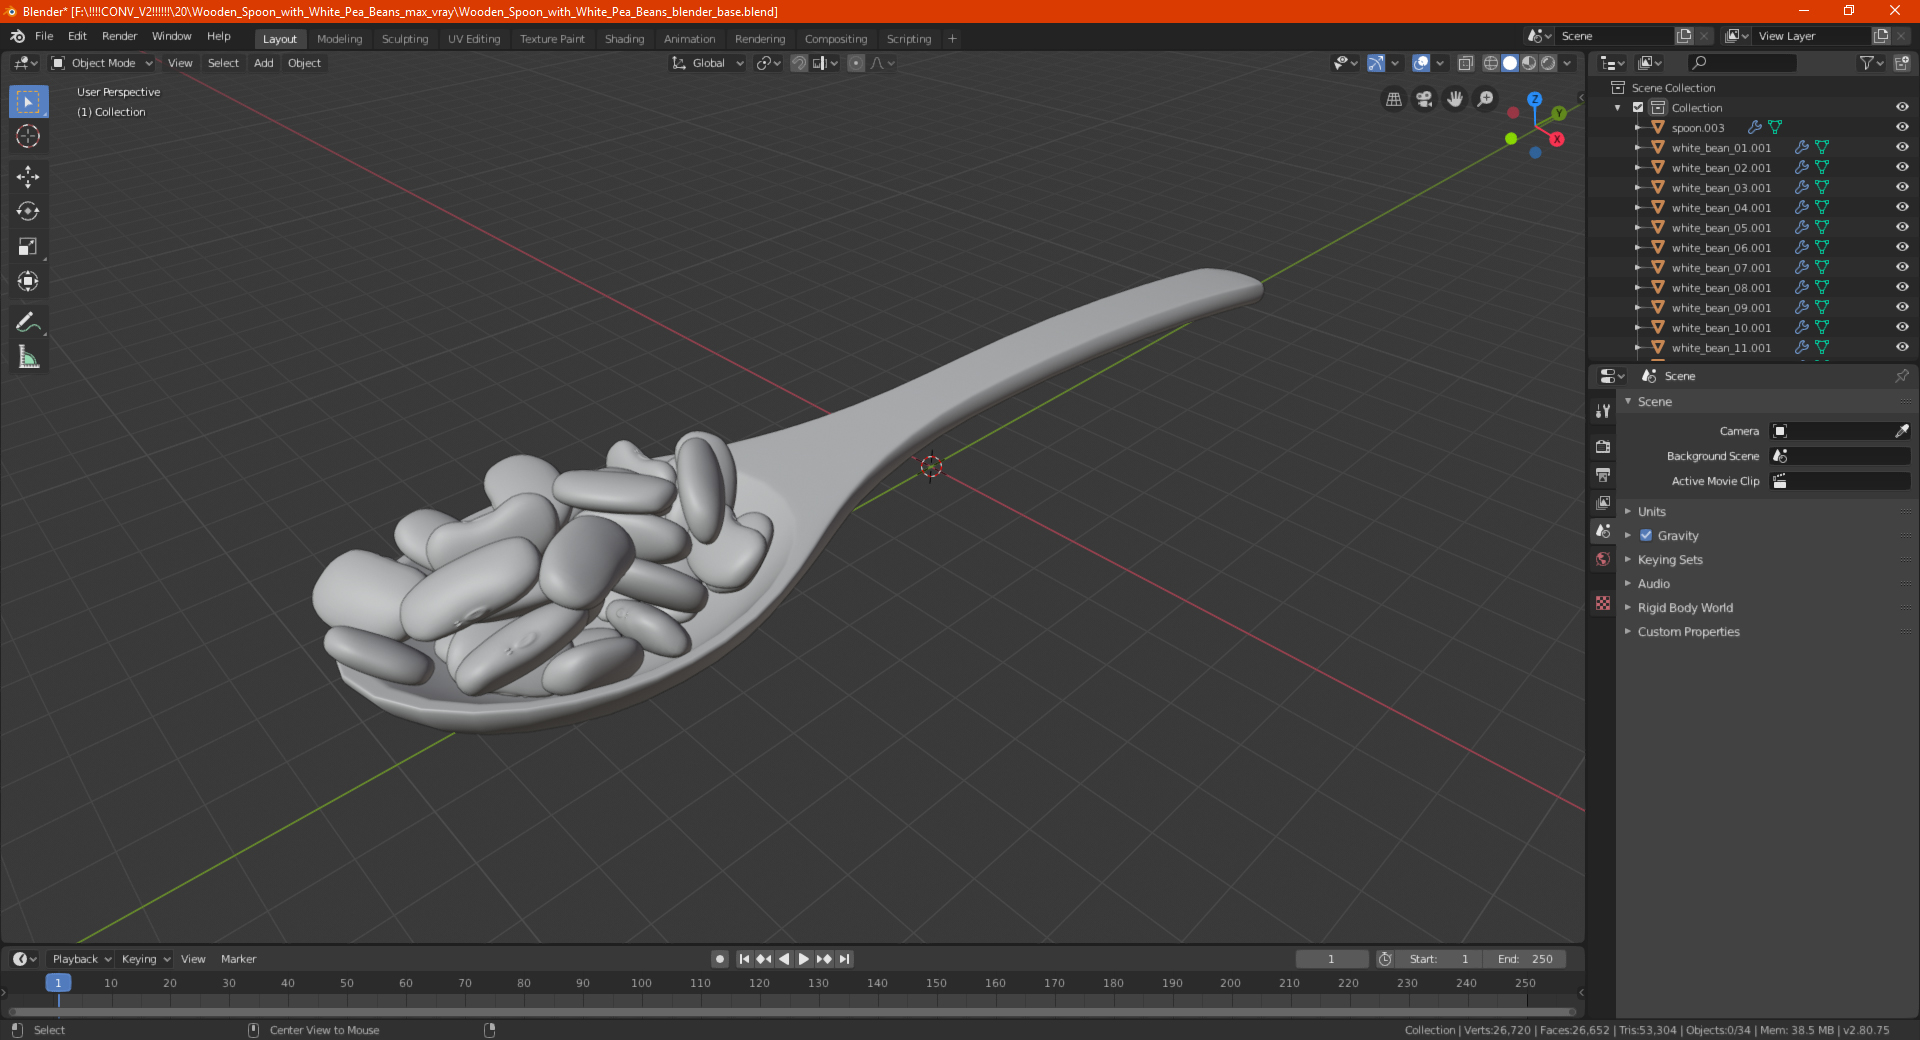Click the zoom view magnifier icon
Viewport: 1920px width, 1040px height.
click(x=1486, y=99)
